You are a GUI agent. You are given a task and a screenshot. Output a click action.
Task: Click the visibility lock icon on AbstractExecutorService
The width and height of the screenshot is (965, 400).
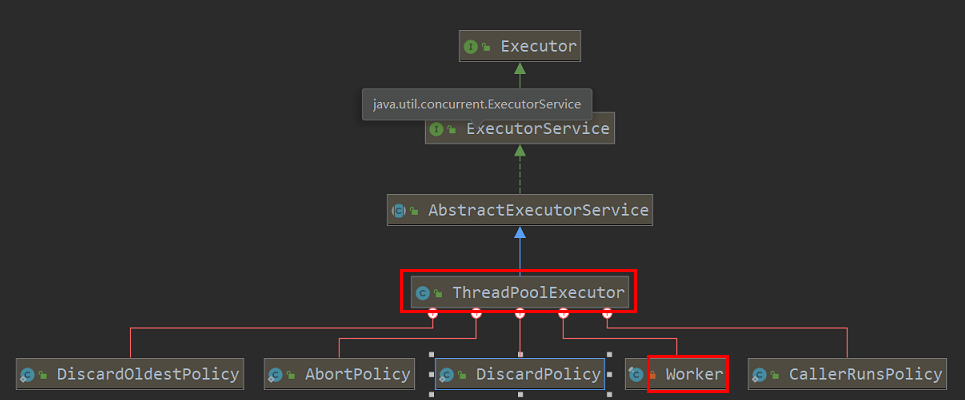[x=414, y=210]
